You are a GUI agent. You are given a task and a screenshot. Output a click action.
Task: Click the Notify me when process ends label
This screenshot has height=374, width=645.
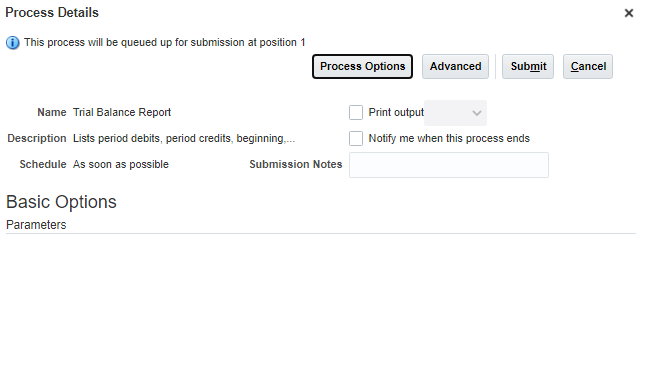coord(449,138)
